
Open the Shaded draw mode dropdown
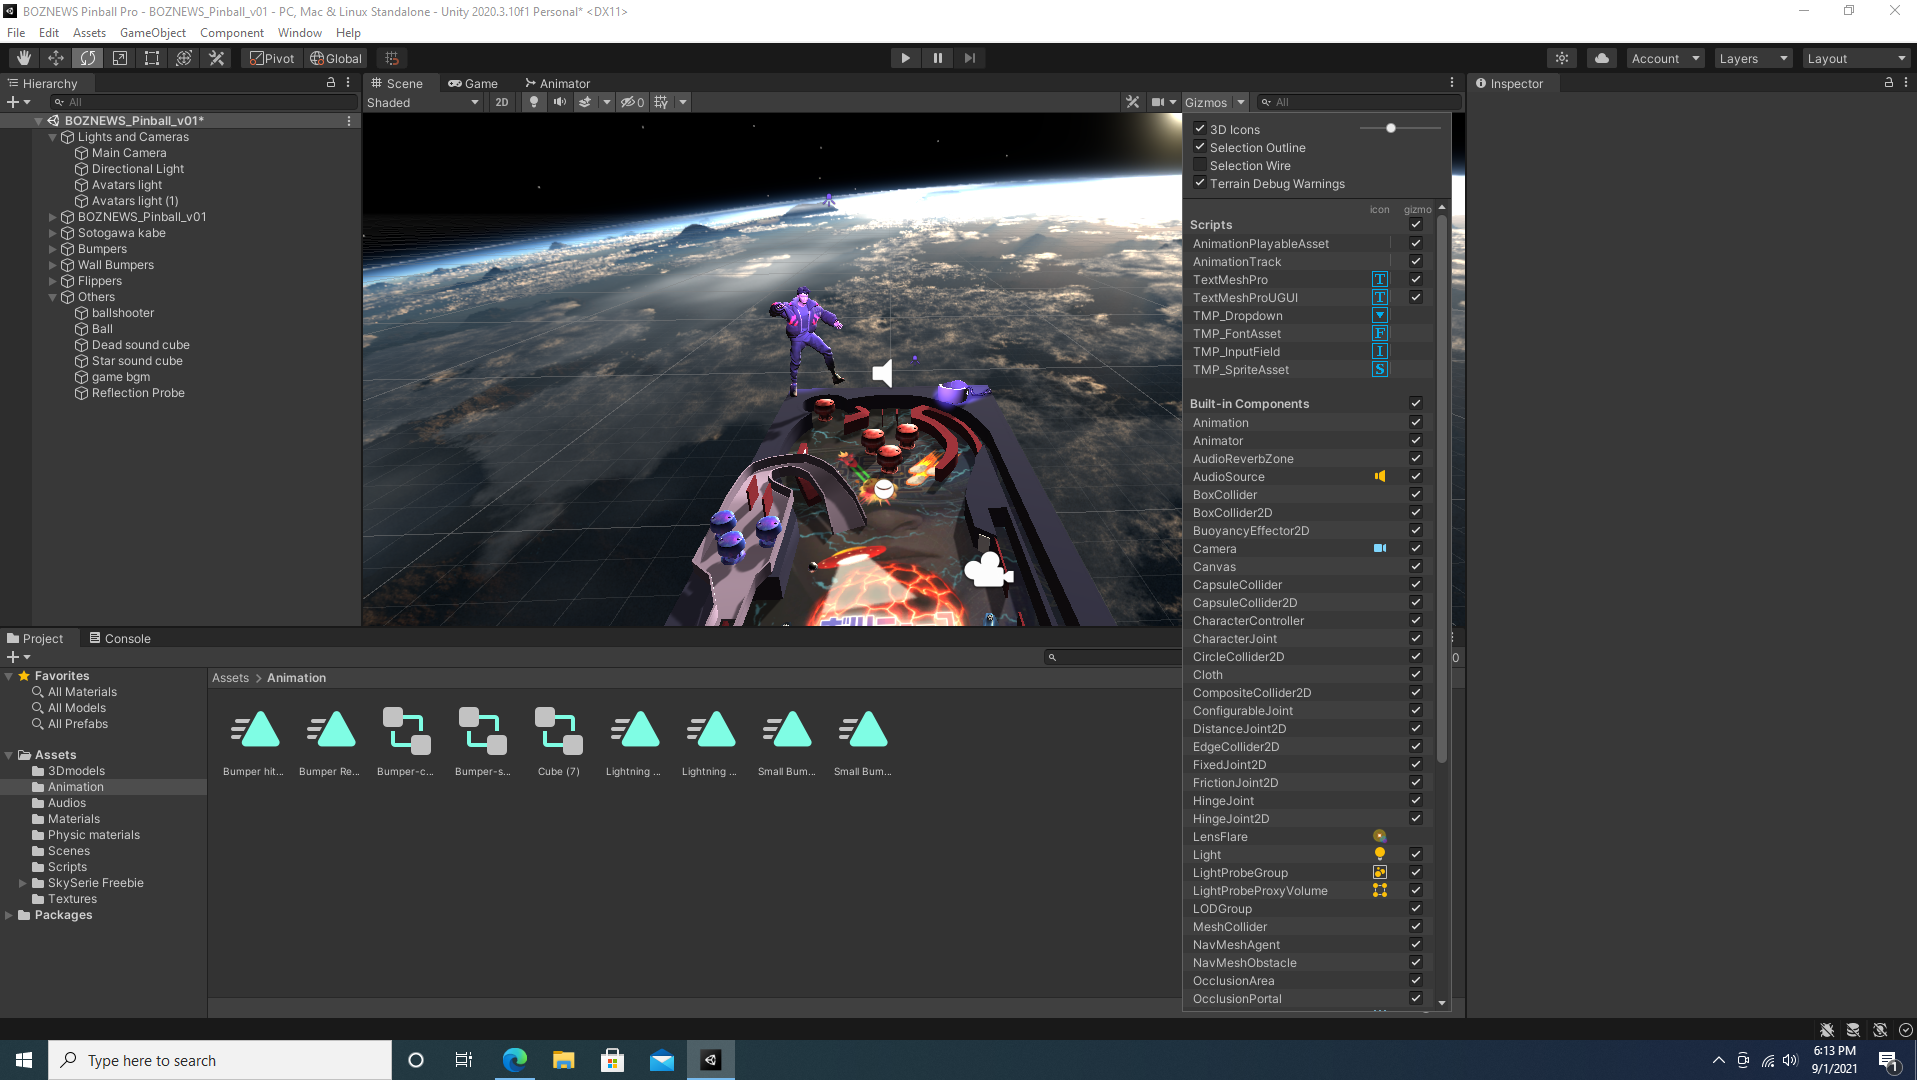(x=423, y=102)
